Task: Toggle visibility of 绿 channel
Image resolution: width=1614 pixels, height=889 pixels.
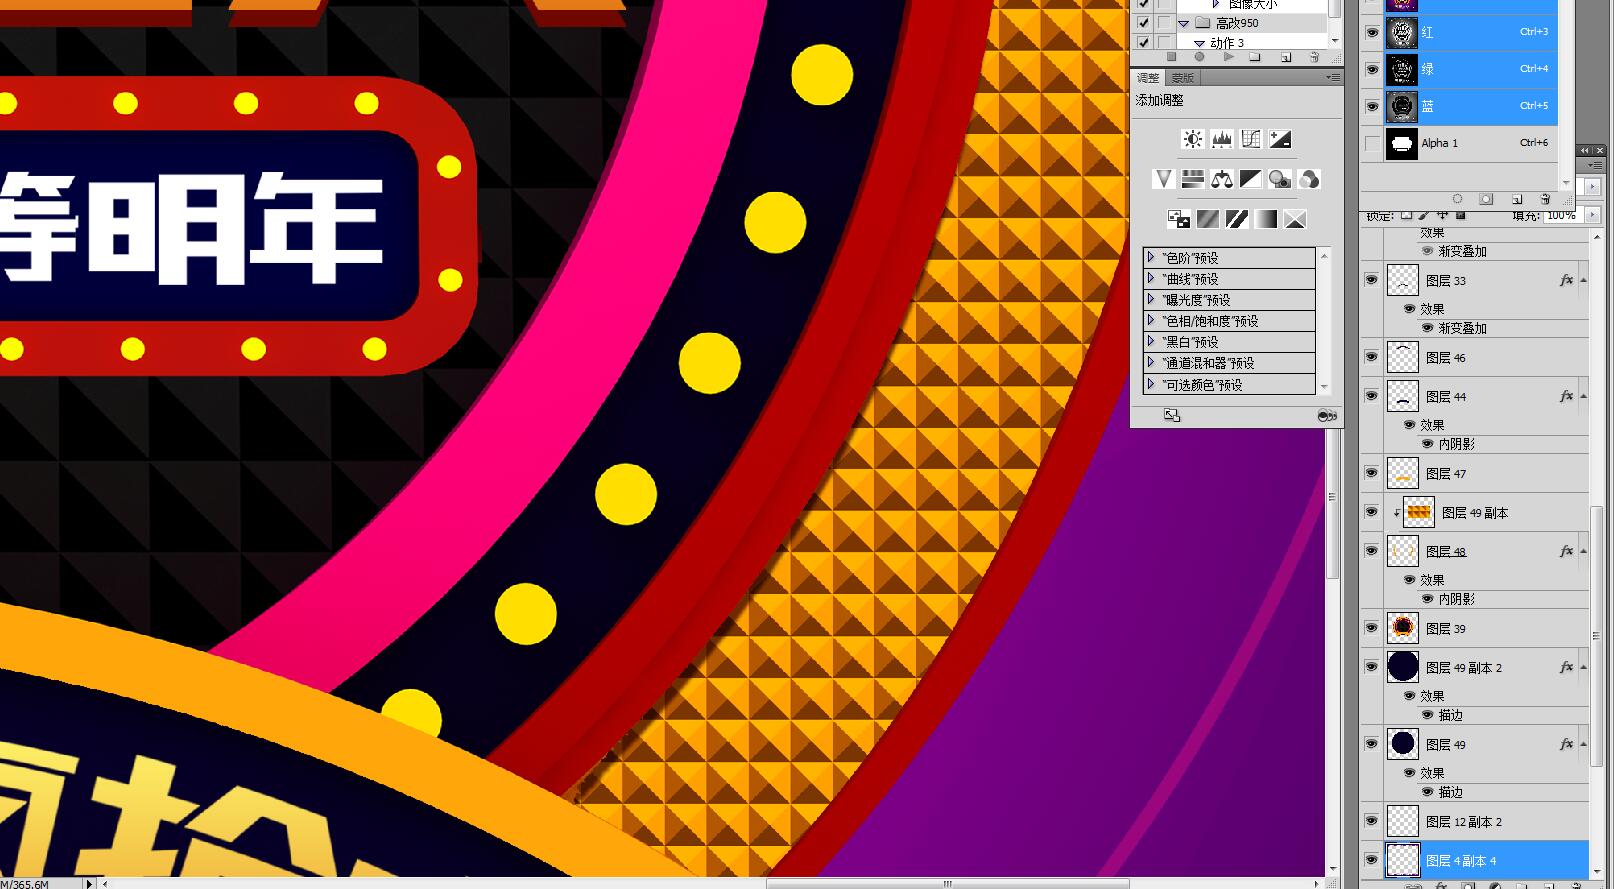Action: click(1372, 69)
